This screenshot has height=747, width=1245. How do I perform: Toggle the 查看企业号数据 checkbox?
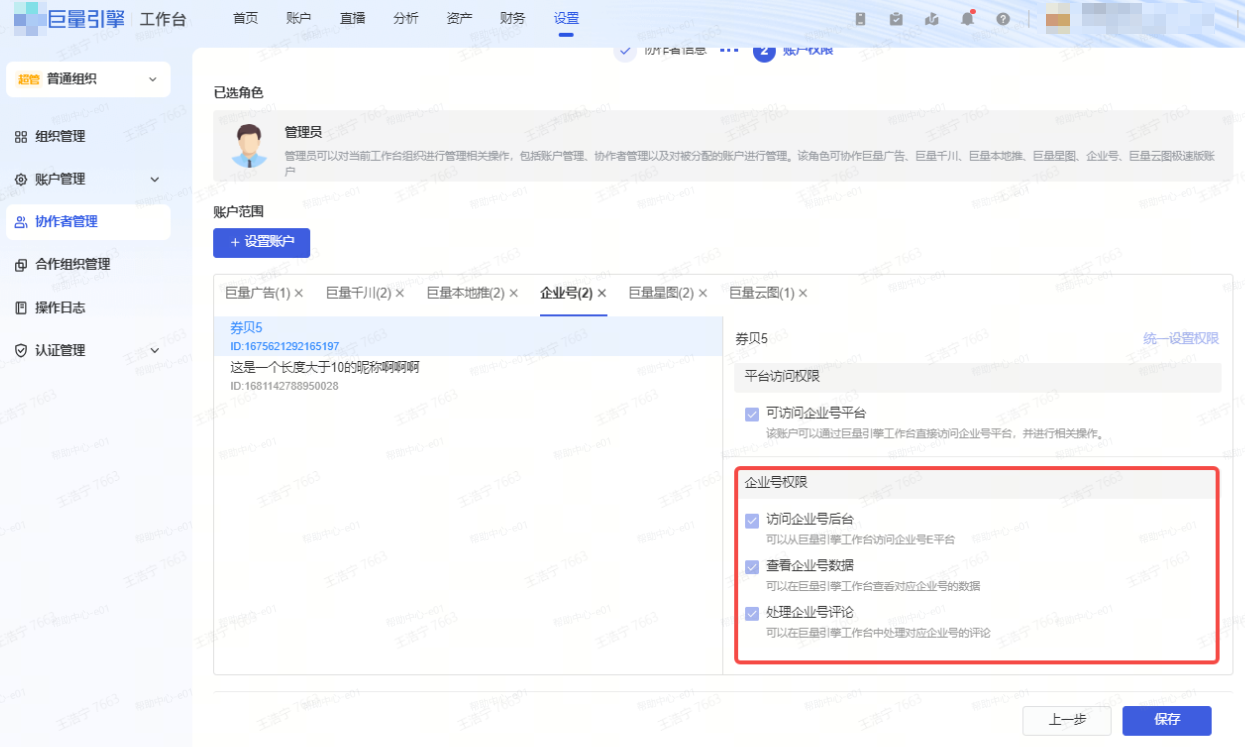pos(752,567)
